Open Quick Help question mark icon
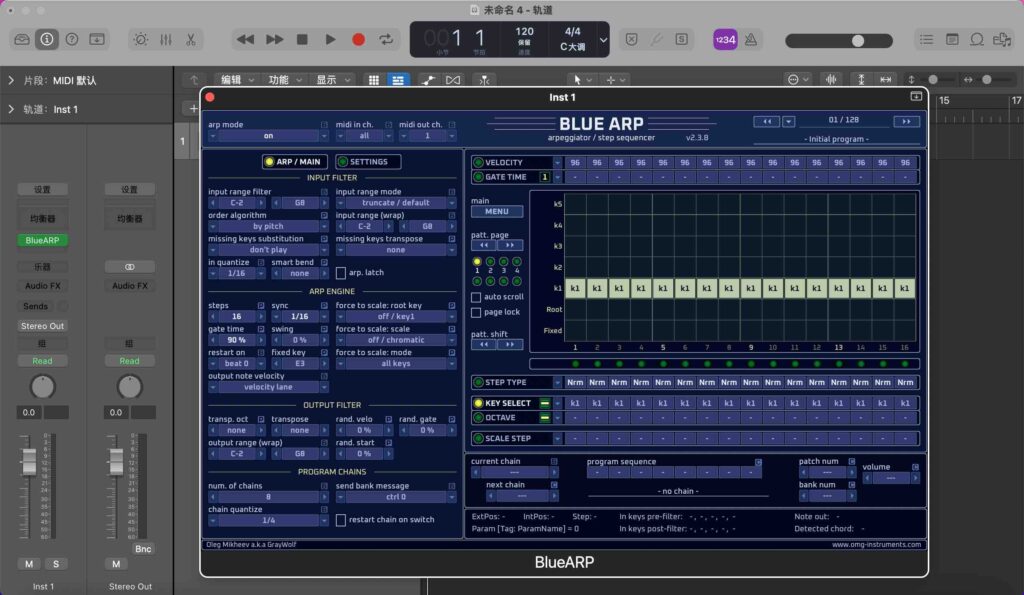Screen dimensions: 1024x595 [x=72, y=39]
